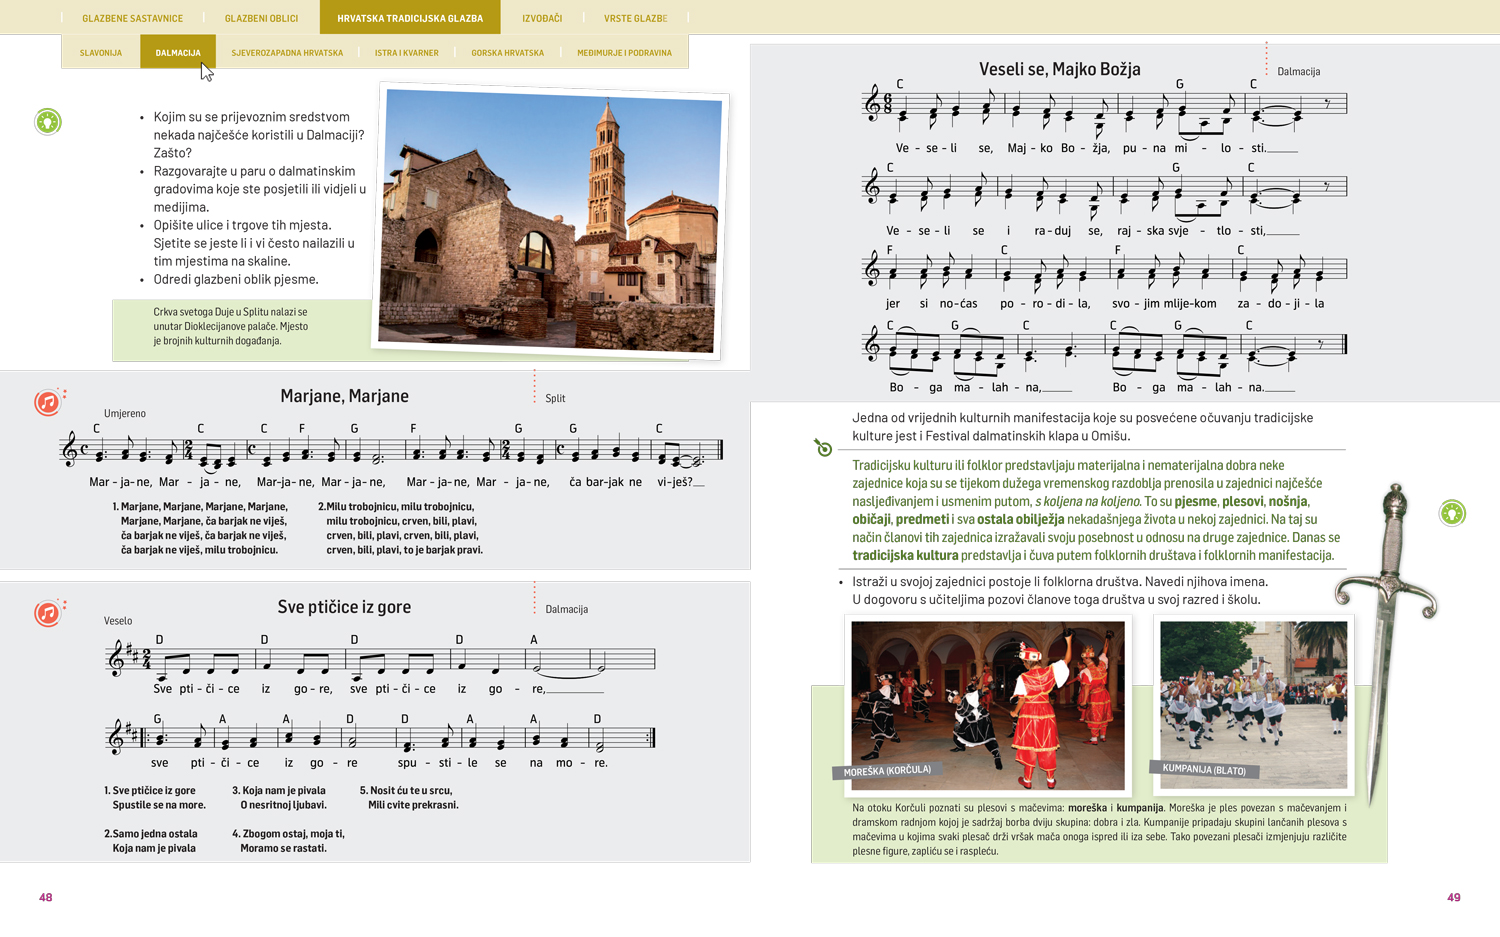Click verse 4 Zbogom ostaj, moja ti
This screenshot has height=937, width=1500.
[x=288, y=841]
